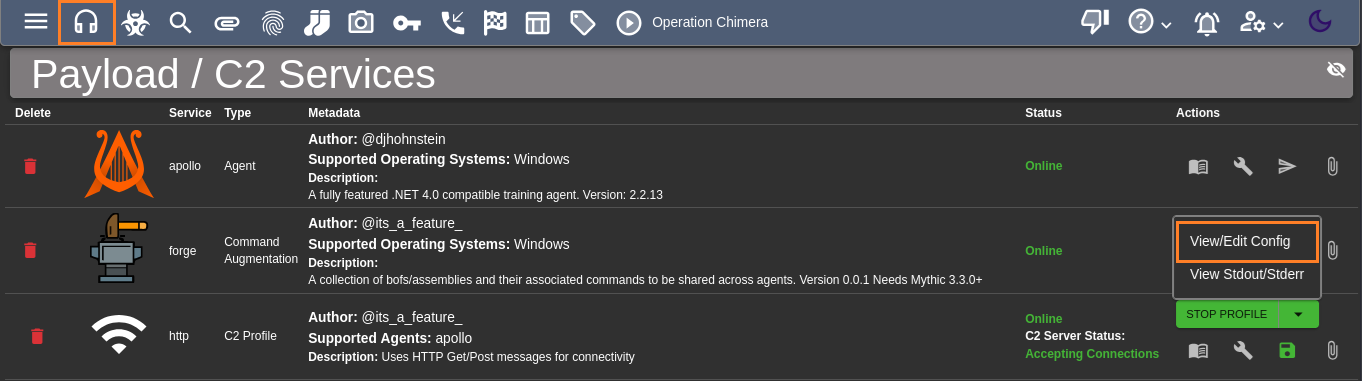Click the Delete column header
Image resolution: width=1362 pixels, height=381 pixels.
pyautogui.click(x=33, y=113)
